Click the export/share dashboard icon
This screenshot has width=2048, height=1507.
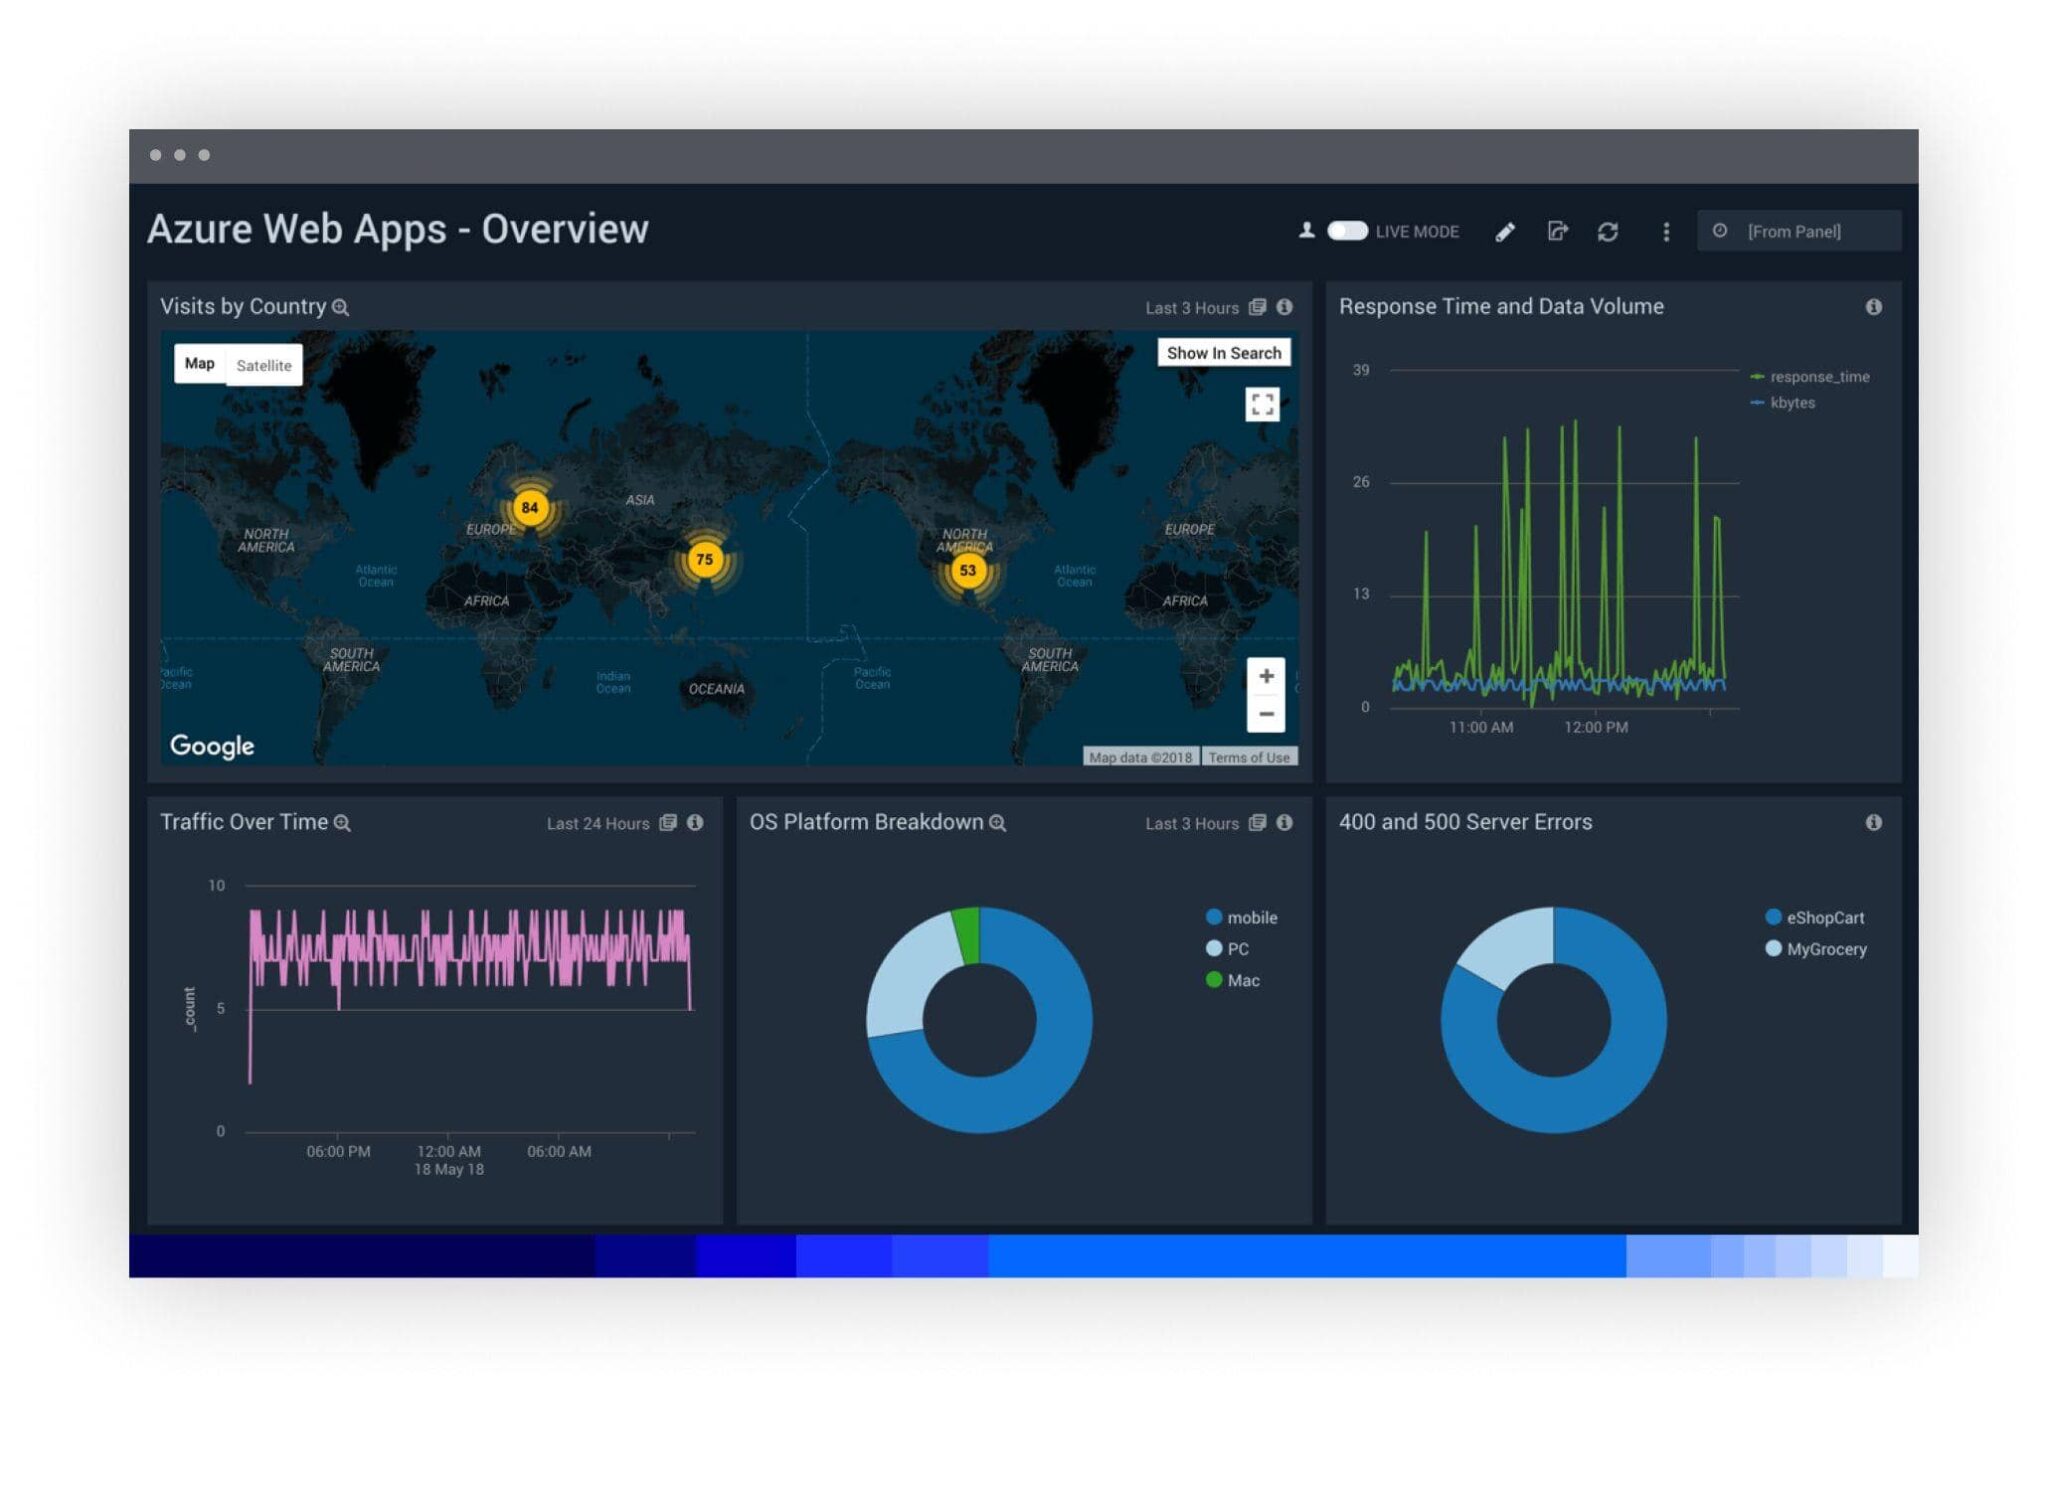(x=1556, y=231)
